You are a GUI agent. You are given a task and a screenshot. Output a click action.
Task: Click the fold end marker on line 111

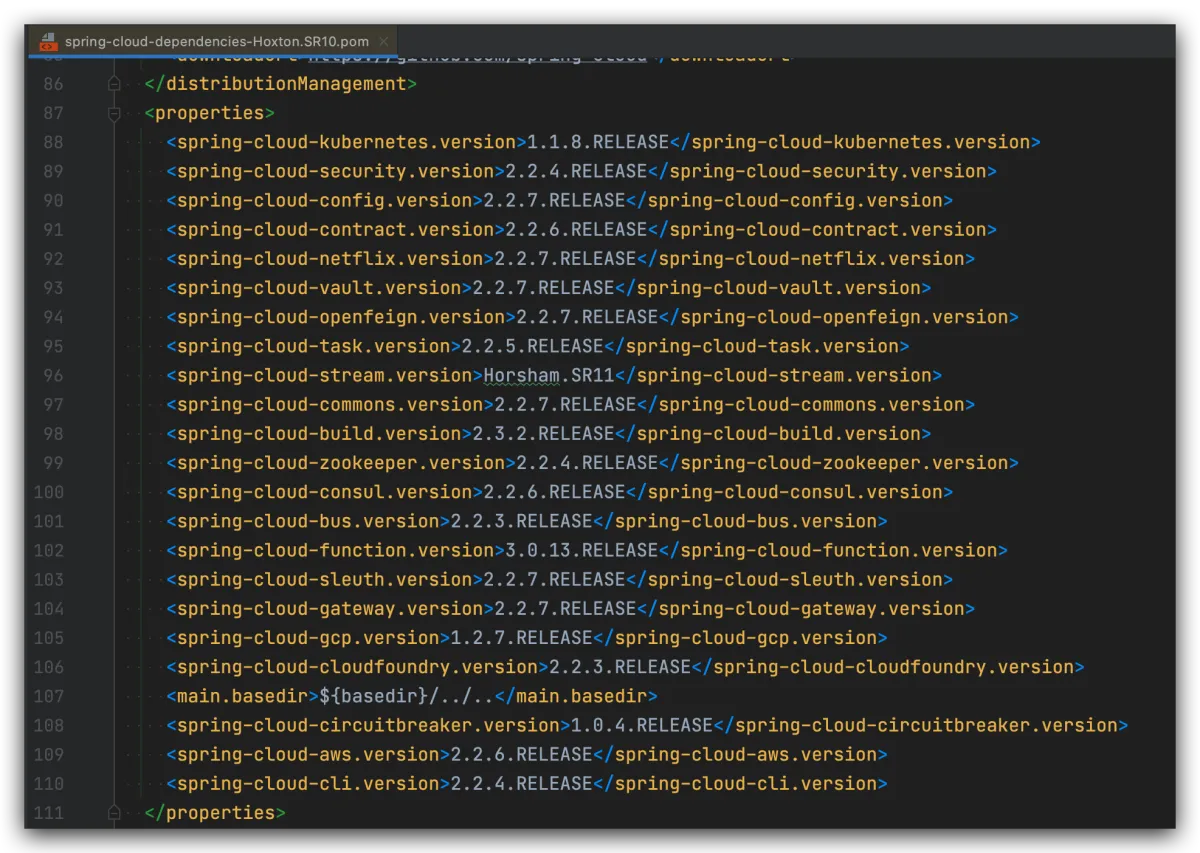click(114, 812)
